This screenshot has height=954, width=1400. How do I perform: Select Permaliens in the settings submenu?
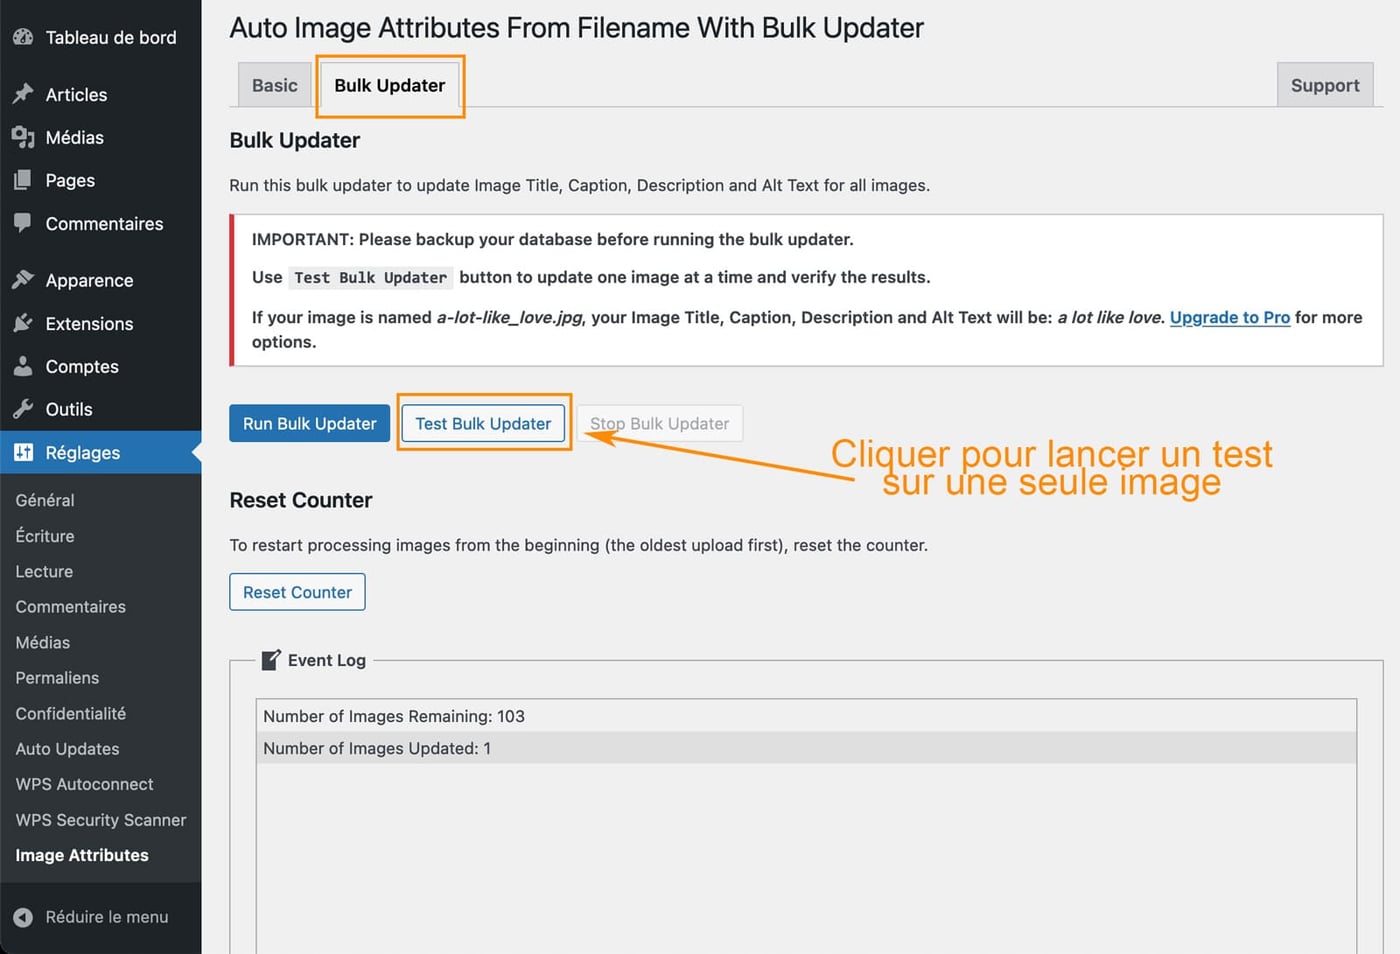(x=57, y=677)
